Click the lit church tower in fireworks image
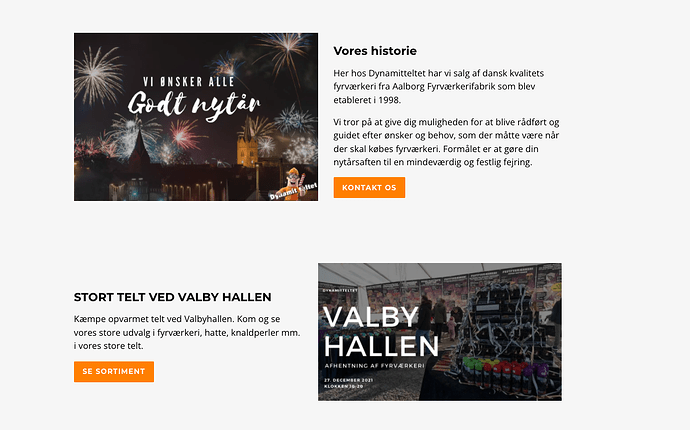Viewport: 690px width, 430px height. (x=247, y=145)
